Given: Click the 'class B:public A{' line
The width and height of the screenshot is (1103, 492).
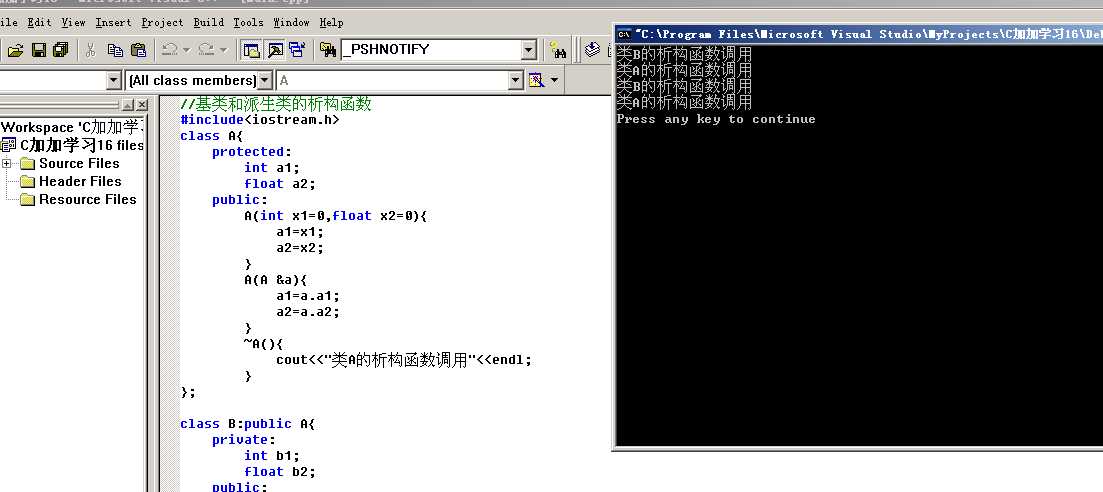Looking at the screenshot, I should [248, 424].
